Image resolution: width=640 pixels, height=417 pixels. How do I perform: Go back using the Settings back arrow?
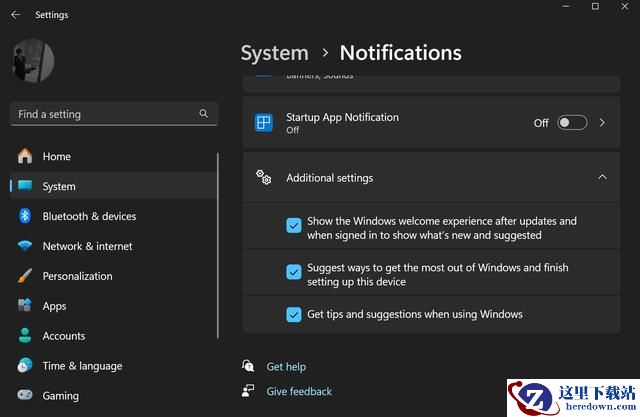pos(16,15)
